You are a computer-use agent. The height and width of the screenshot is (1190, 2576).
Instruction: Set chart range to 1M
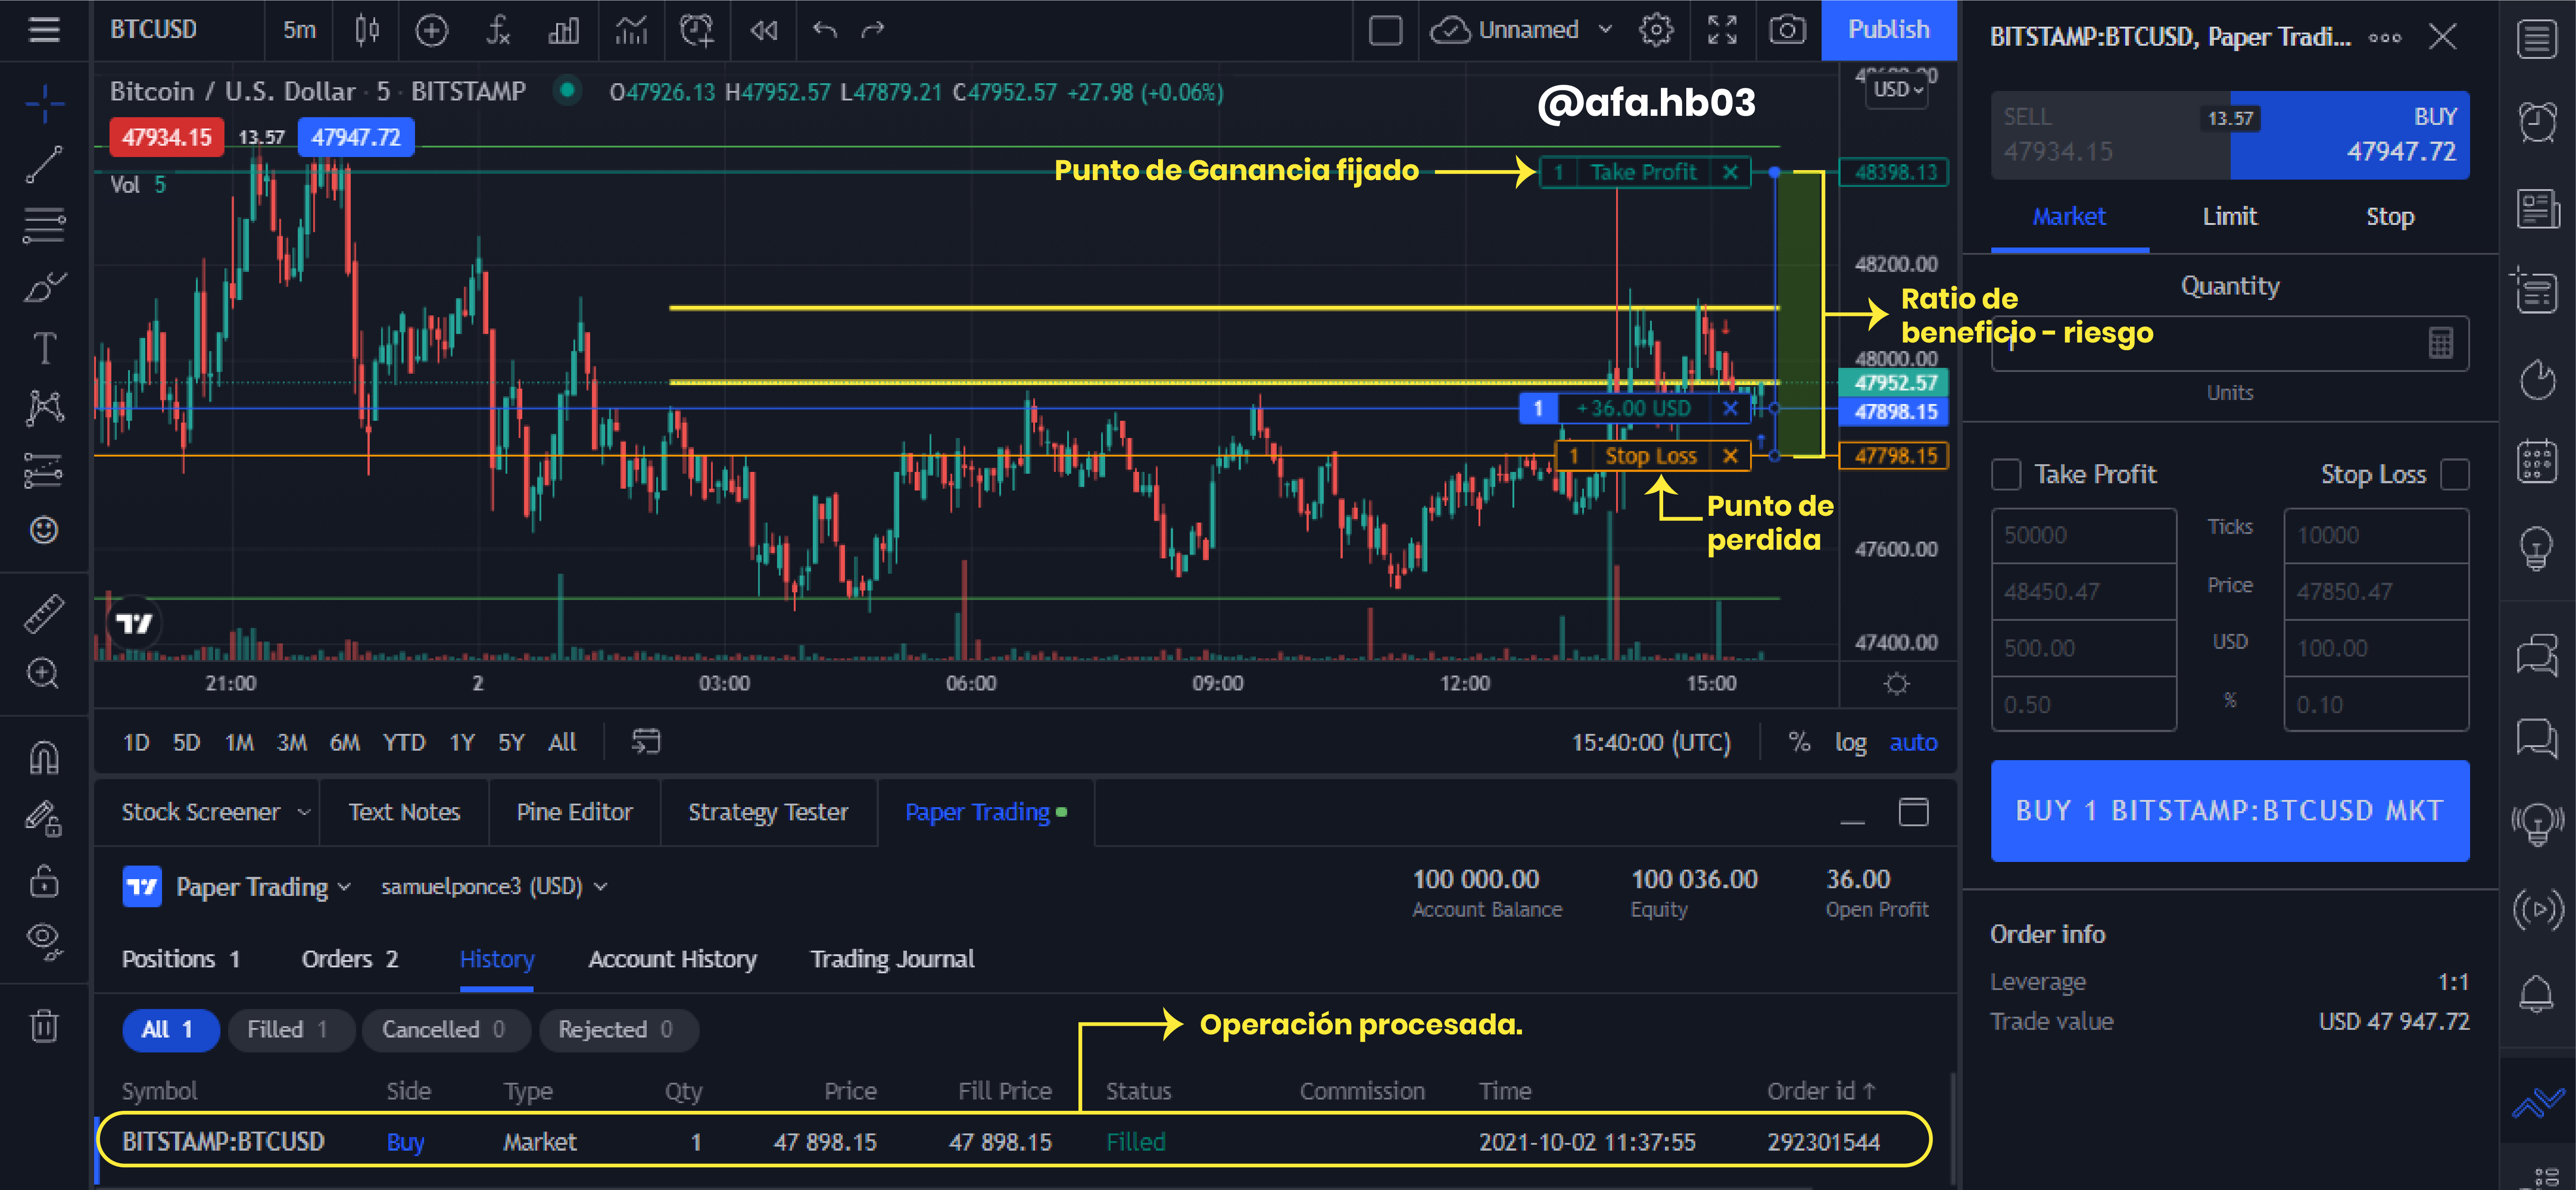pos(239,742)
